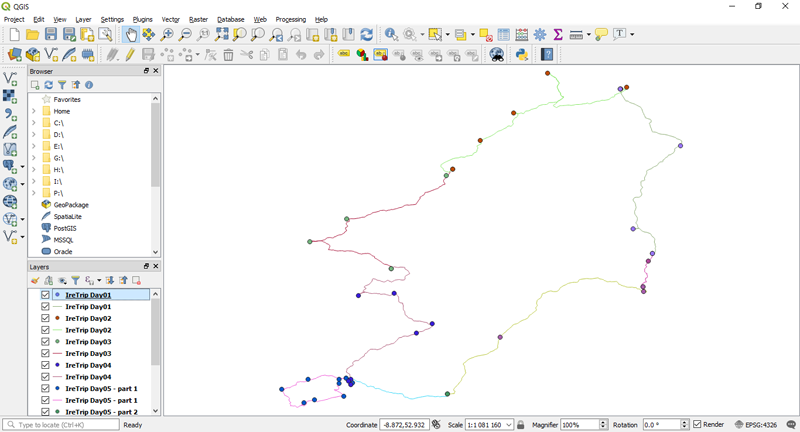Select PostGIS in the Browser tree
This screenshot has width=800, height=432.
64,228
